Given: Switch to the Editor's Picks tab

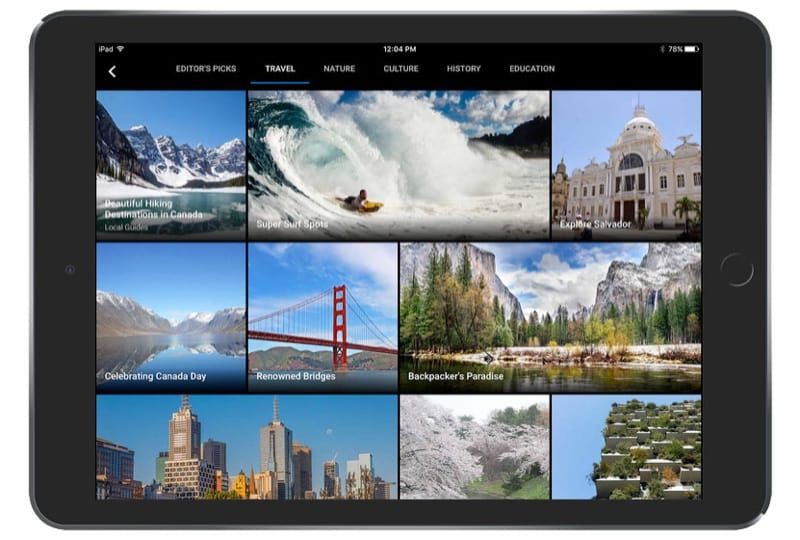Looking at the screenshot, I should pyautogui.click(x=206, y=69).
